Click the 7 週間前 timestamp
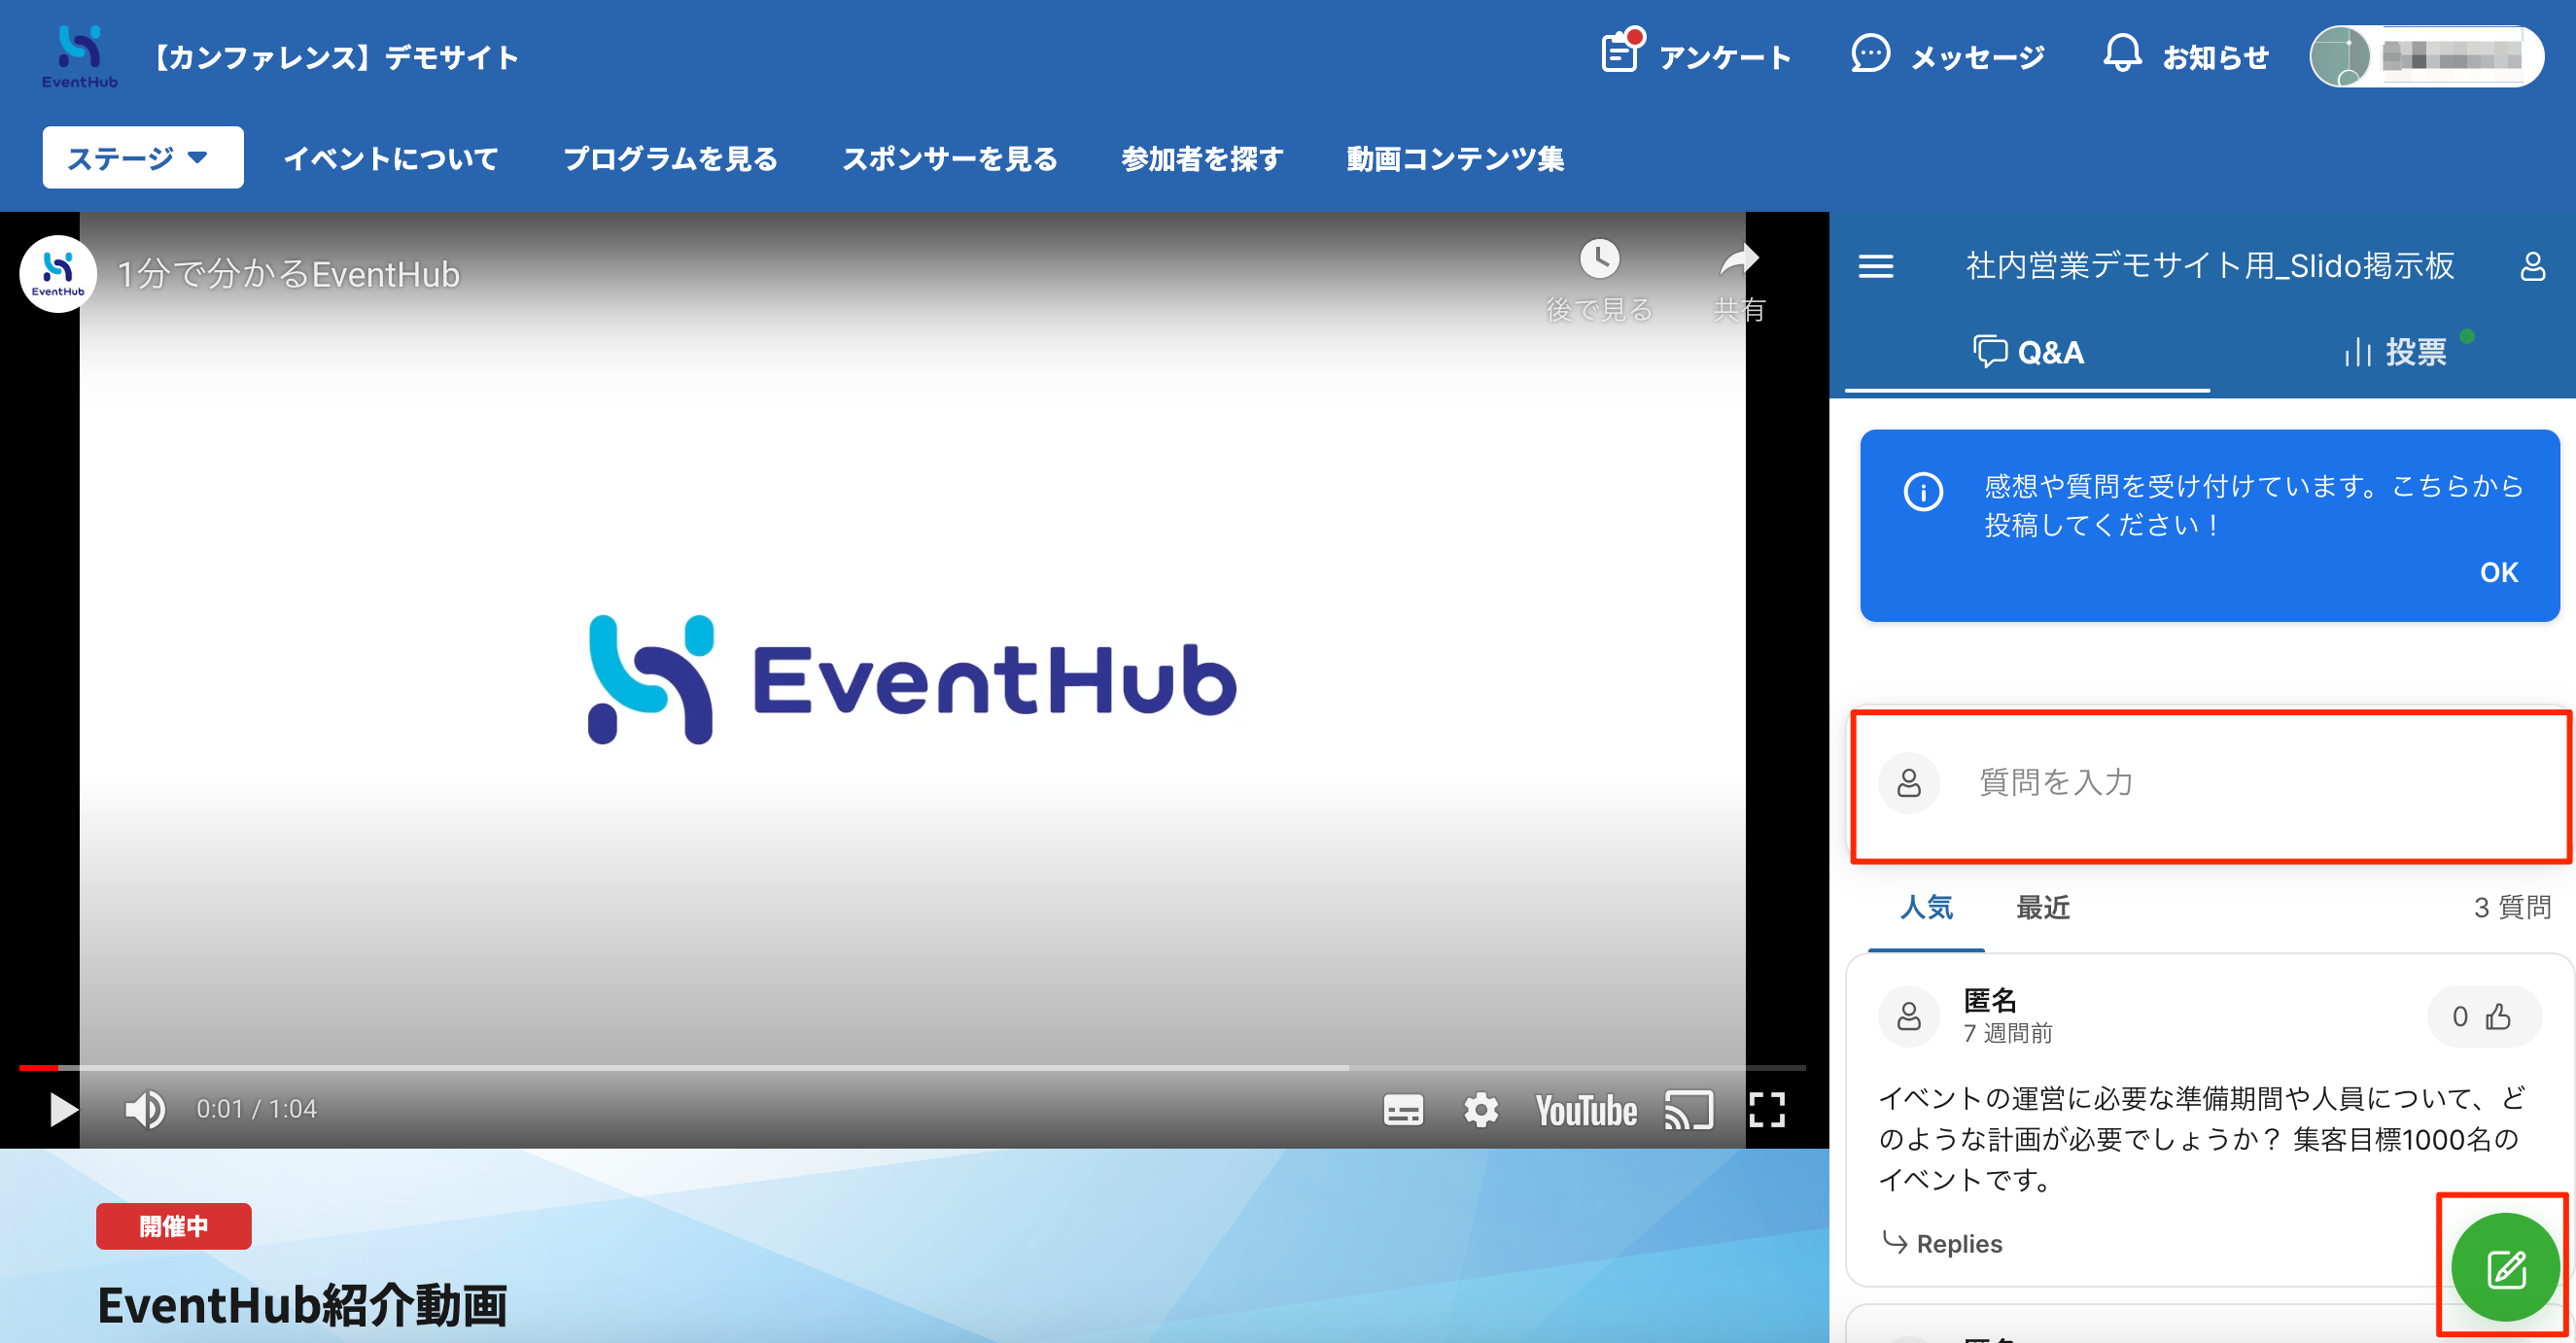Viewport: 2576px width, 1343px height. [x=2008, y=1033]
